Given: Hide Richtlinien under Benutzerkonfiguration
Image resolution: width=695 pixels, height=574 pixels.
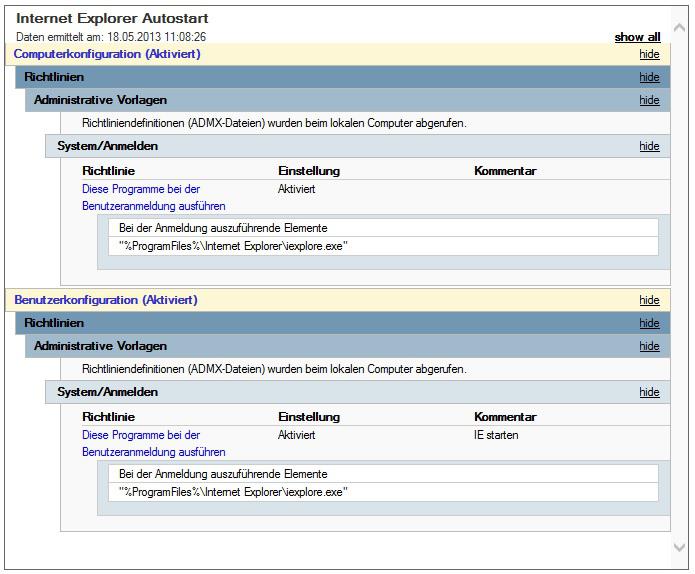Looking at the screenshot, I should [649, 323].
